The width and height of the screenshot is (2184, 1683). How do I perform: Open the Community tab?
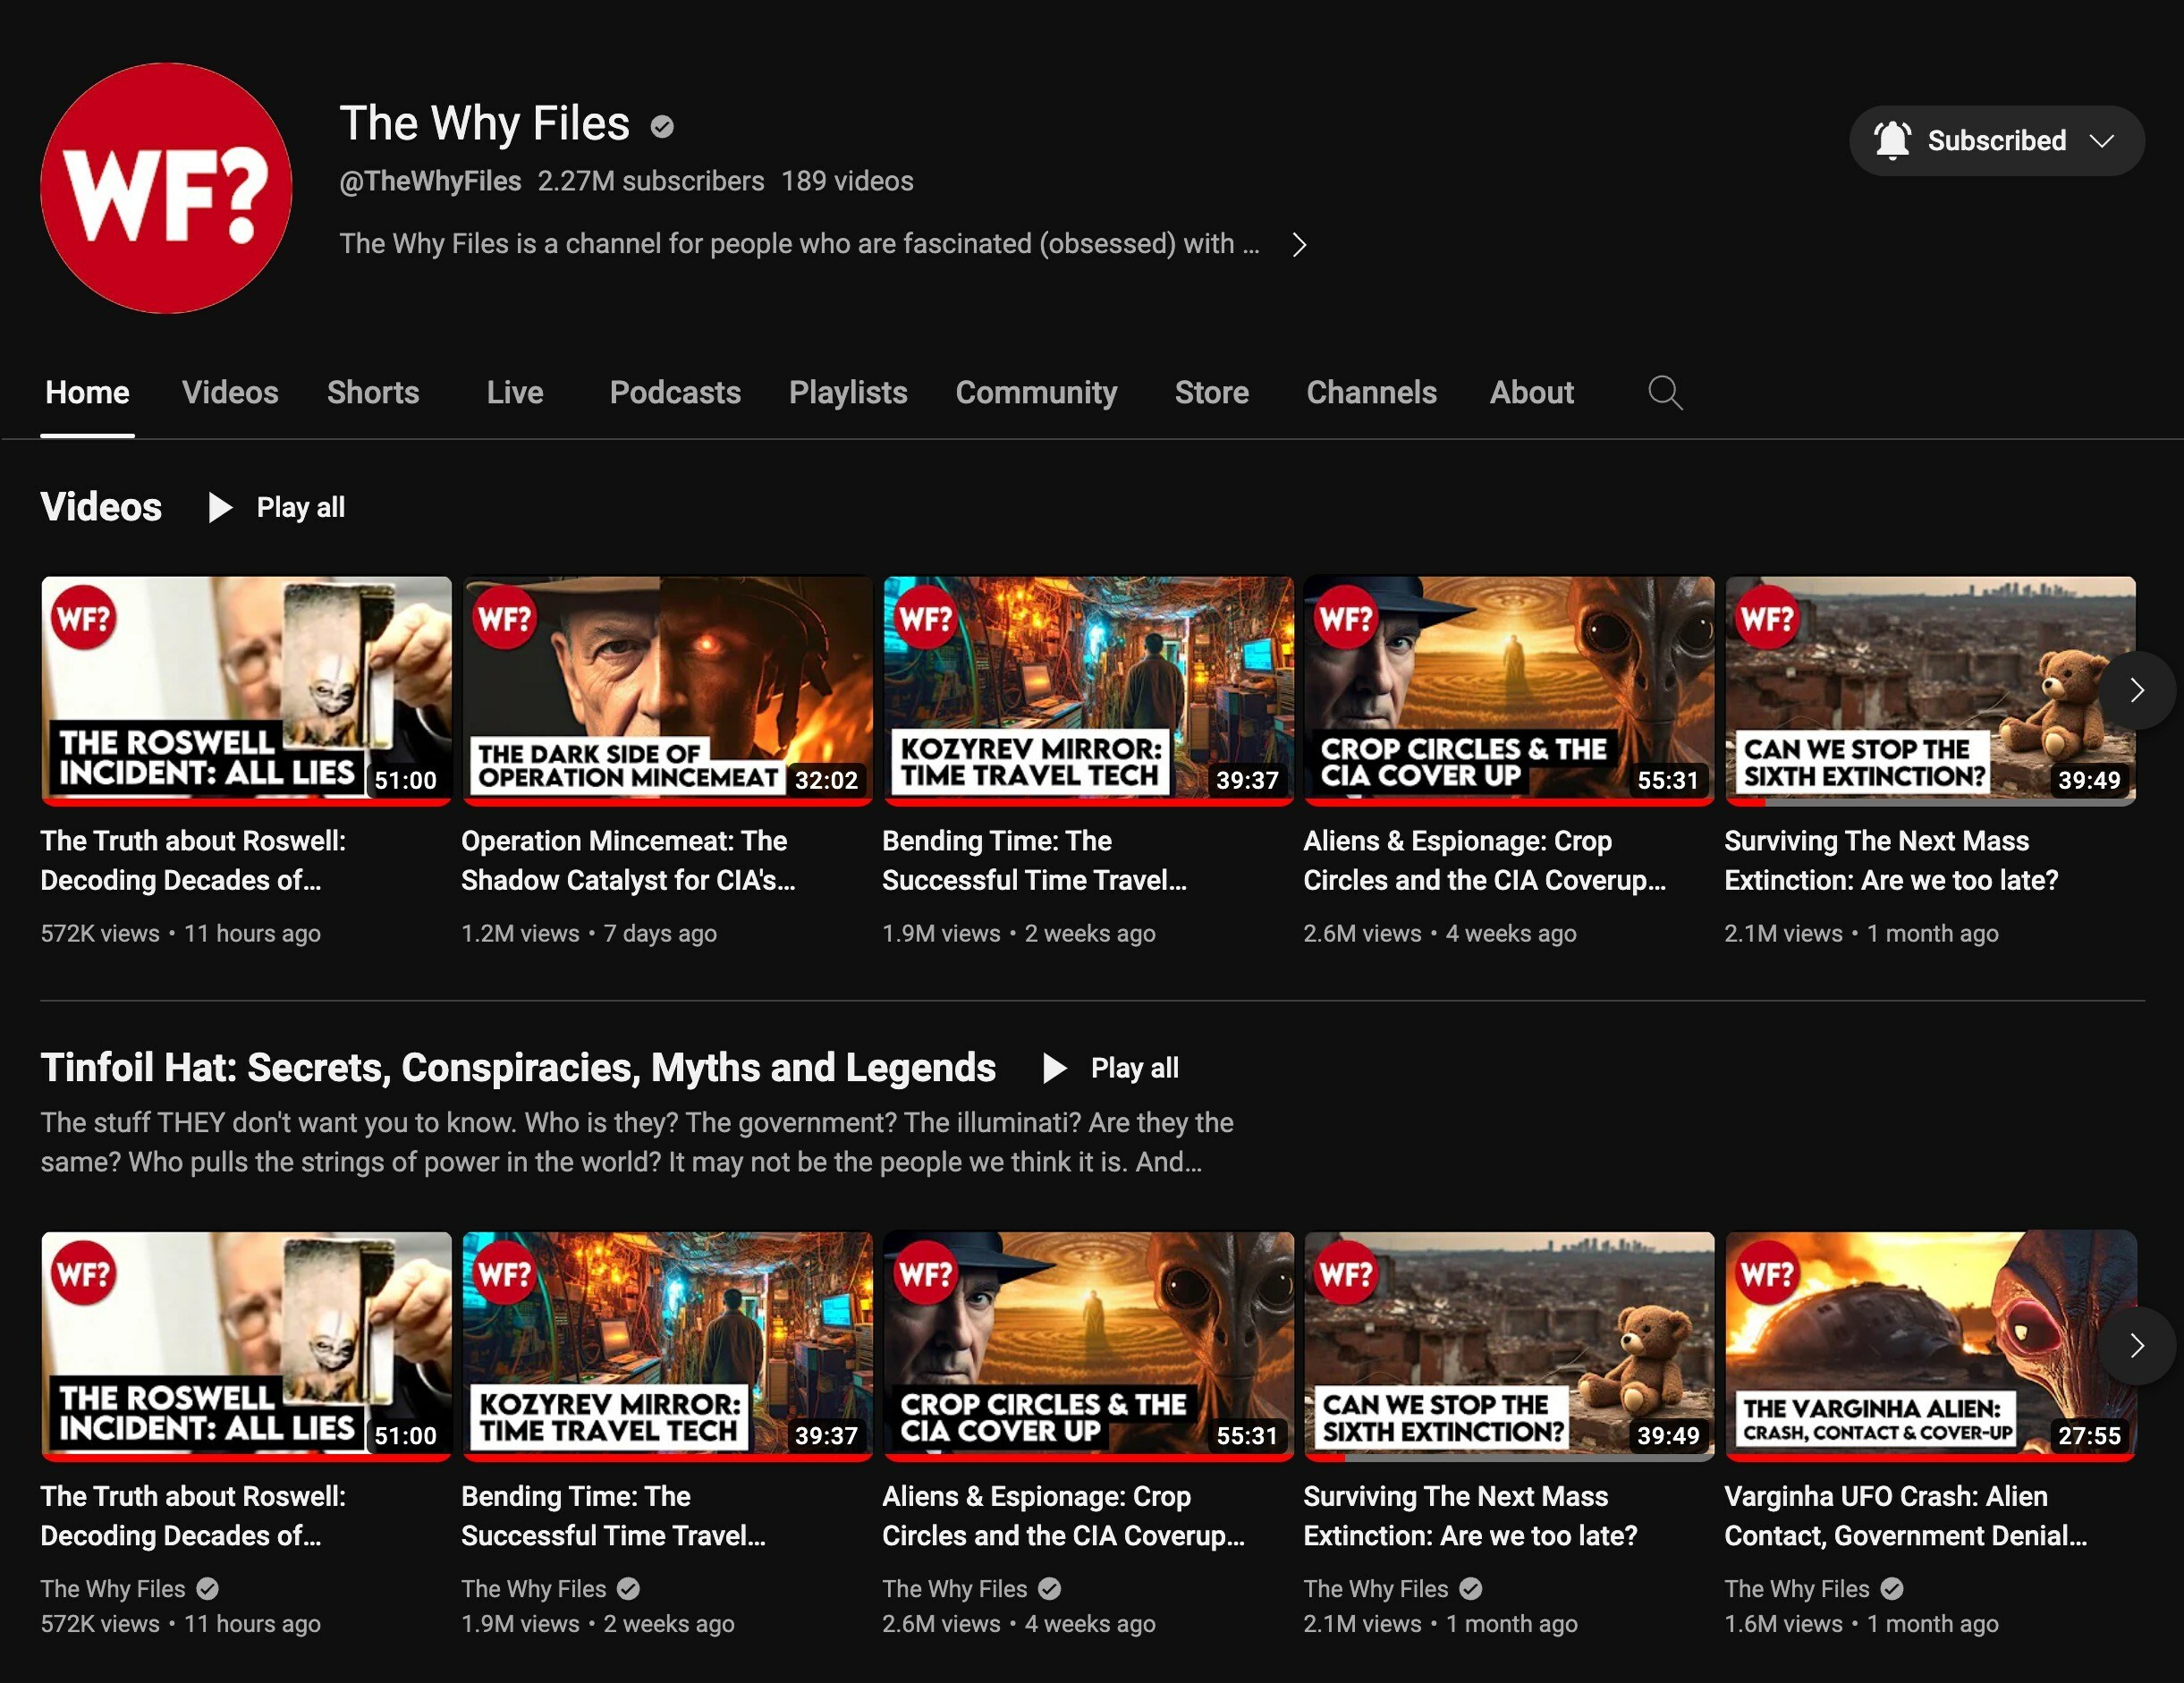(x=1036, y=392)
